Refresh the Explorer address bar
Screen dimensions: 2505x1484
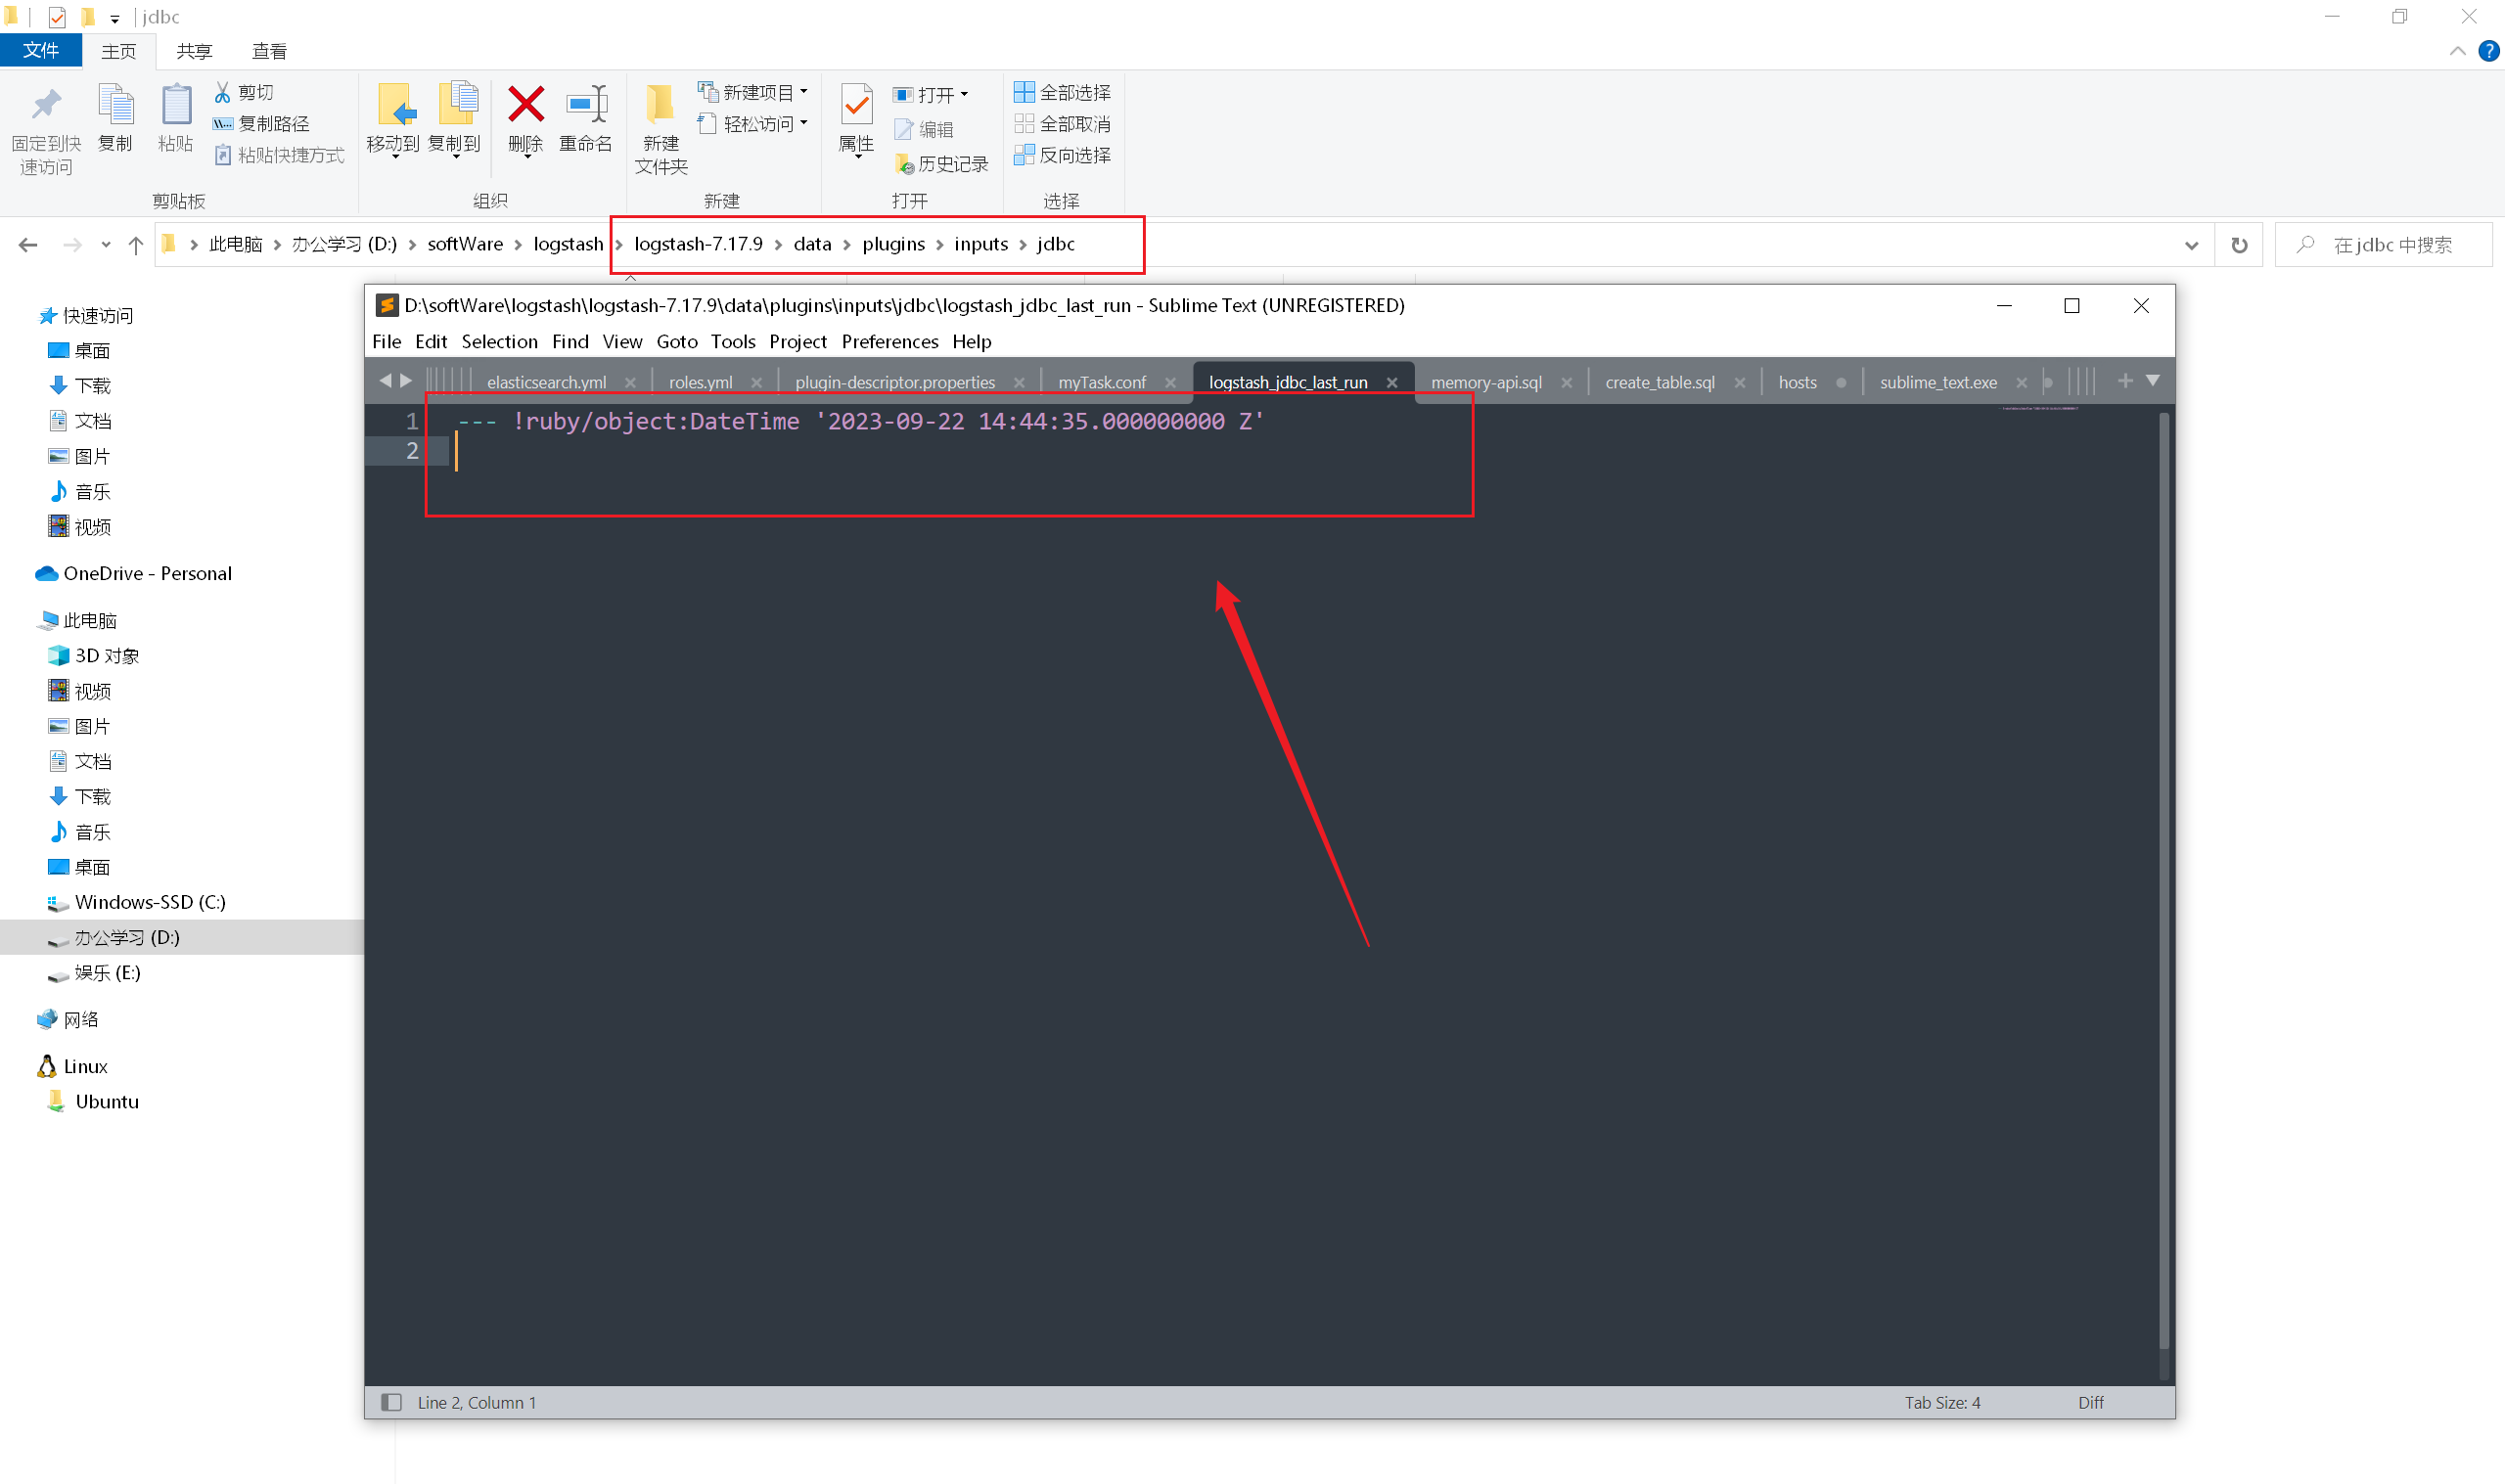tap(2239, 245)
